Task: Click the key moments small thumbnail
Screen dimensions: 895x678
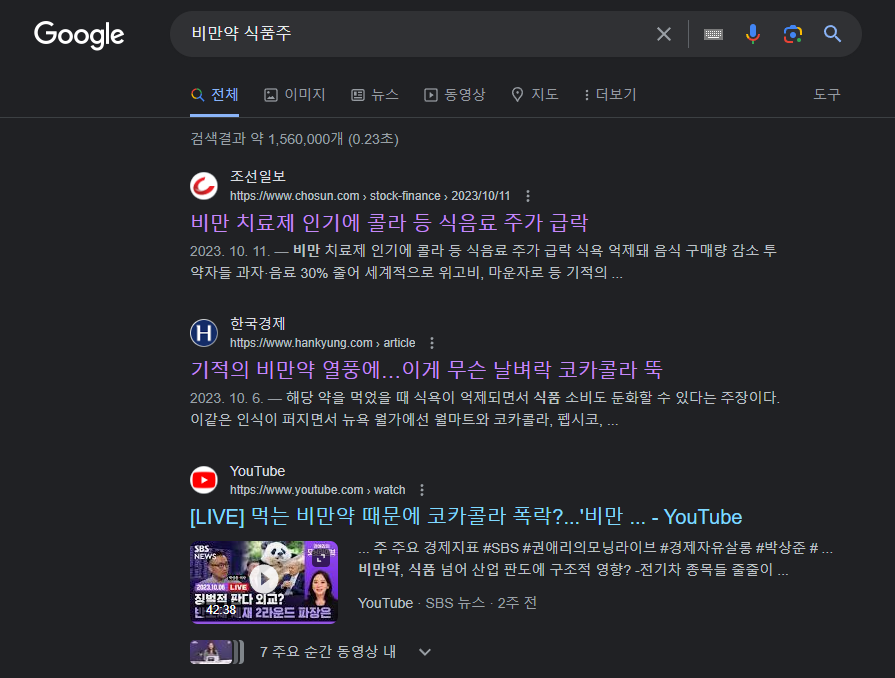Action: point(217,652)
